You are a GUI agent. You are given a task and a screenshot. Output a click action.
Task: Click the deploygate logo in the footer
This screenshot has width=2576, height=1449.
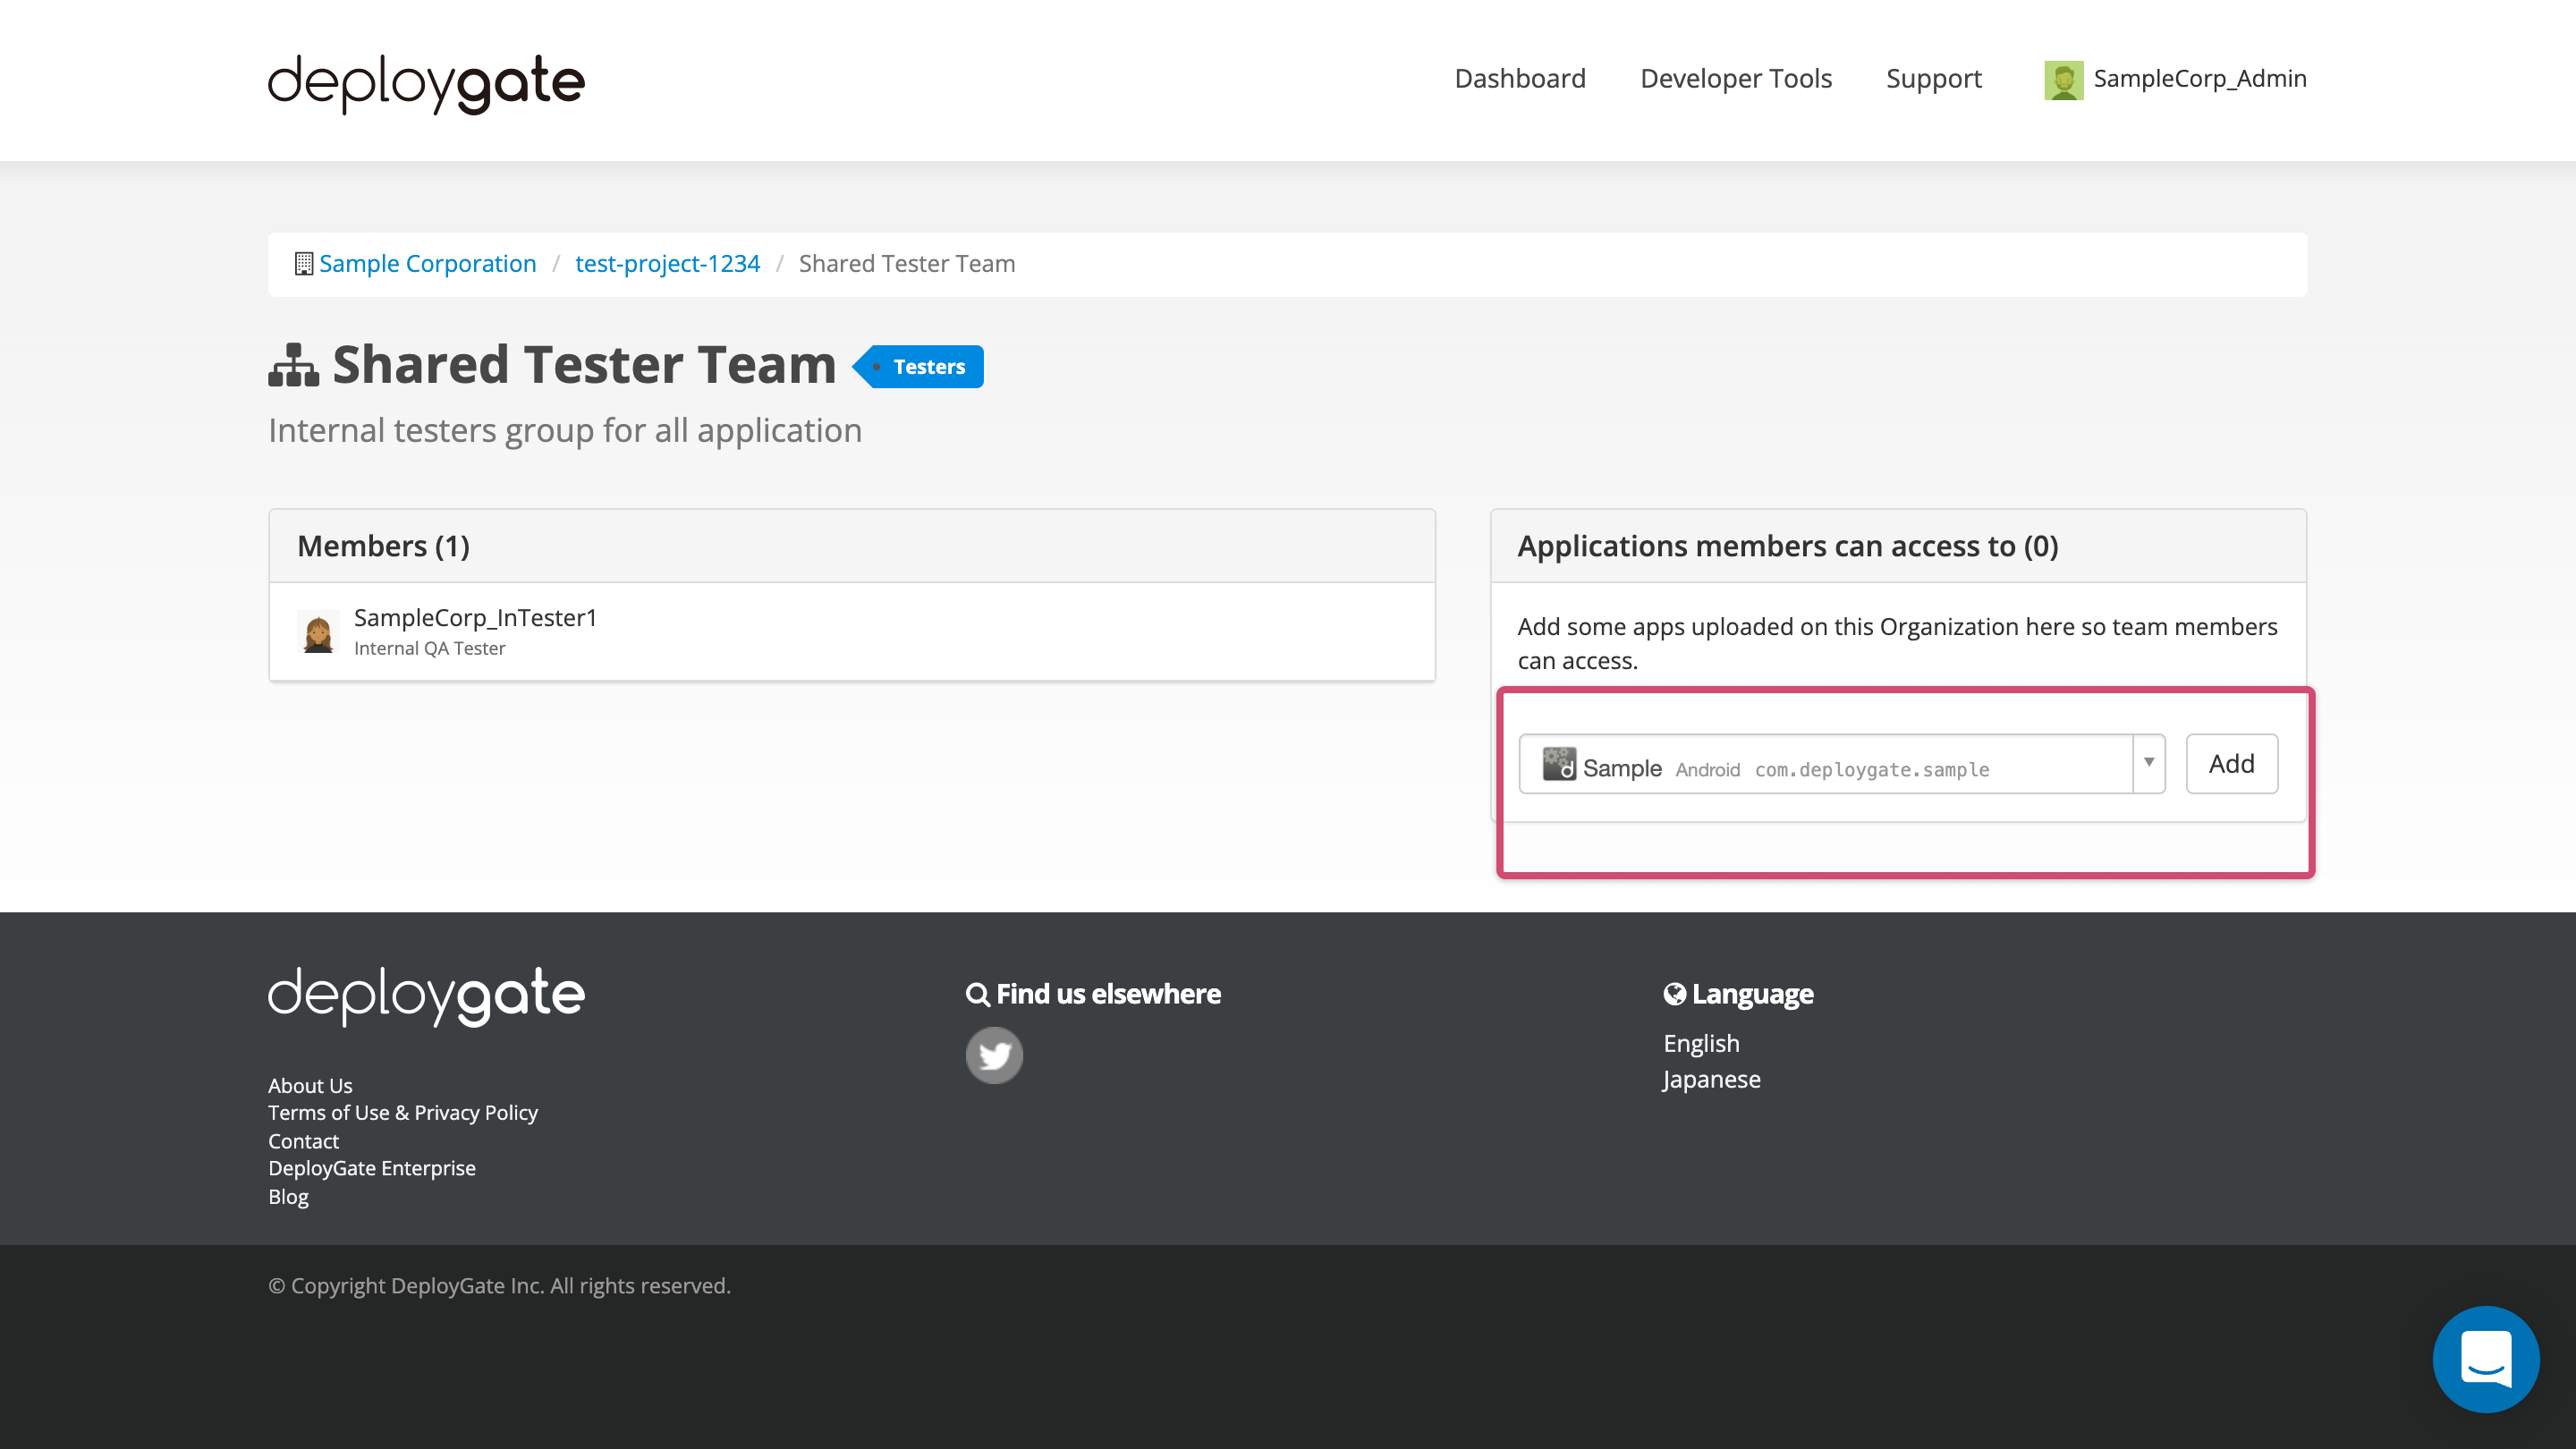pyautogui.click(x=425, y=995)
